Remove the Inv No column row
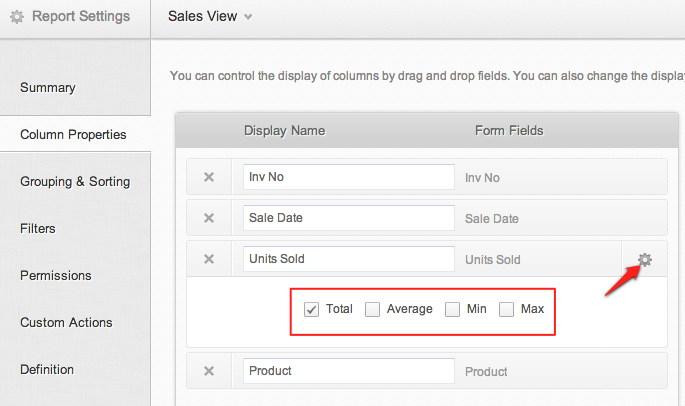 209,177
